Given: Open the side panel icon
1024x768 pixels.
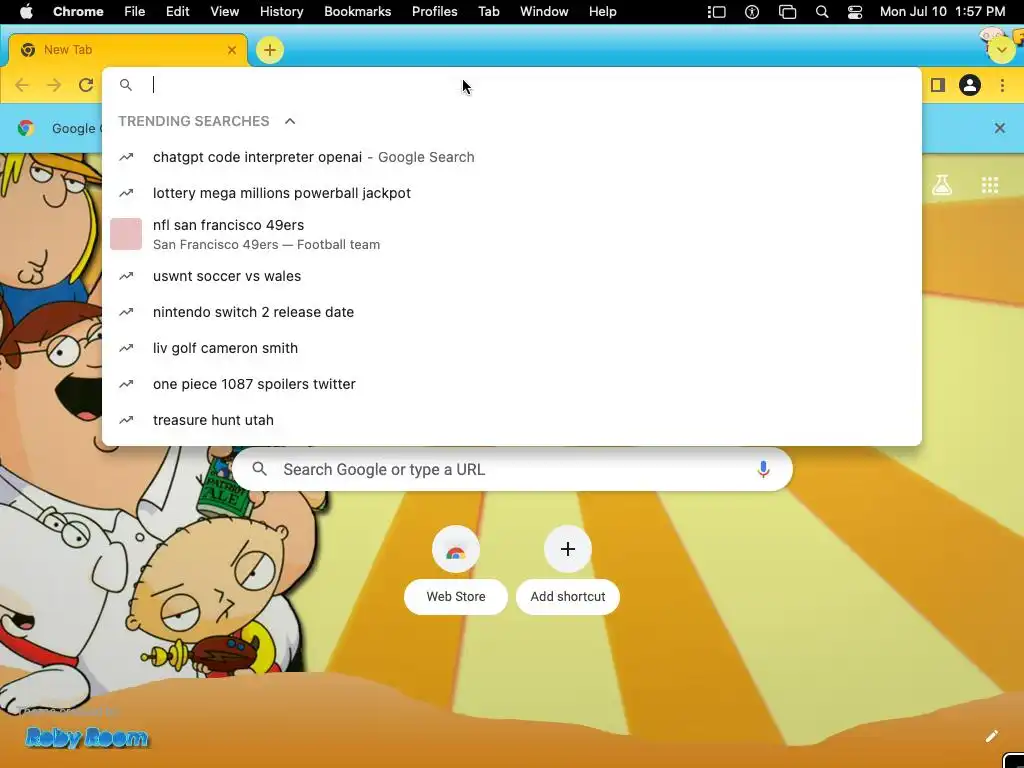Looking at the screenshot, I should [938, 85].
